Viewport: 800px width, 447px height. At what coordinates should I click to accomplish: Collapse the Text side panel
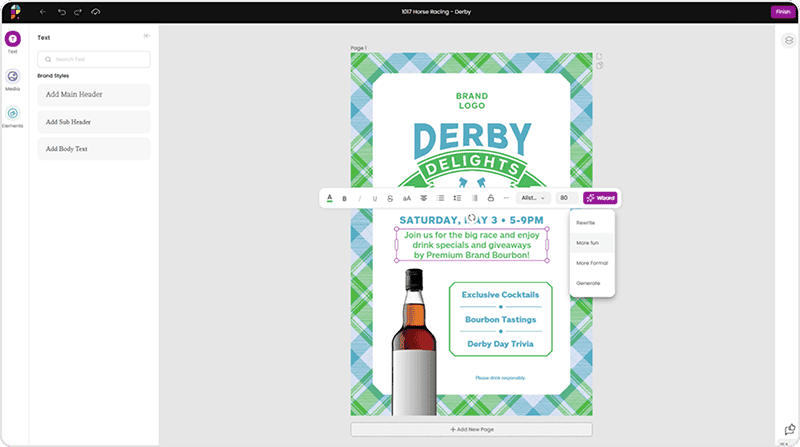(147, 36)
